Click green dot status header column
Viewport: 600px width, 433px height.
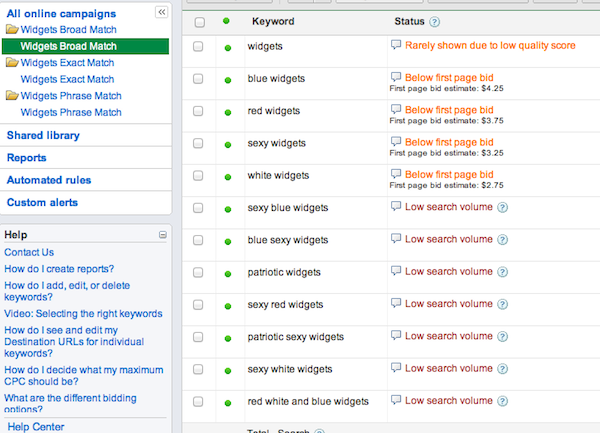(226, 21)
